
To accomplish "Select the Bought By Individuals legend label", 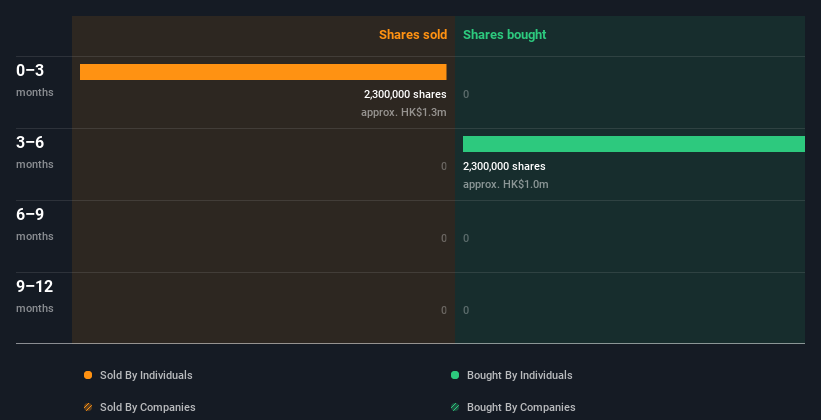I will point(519,375).
